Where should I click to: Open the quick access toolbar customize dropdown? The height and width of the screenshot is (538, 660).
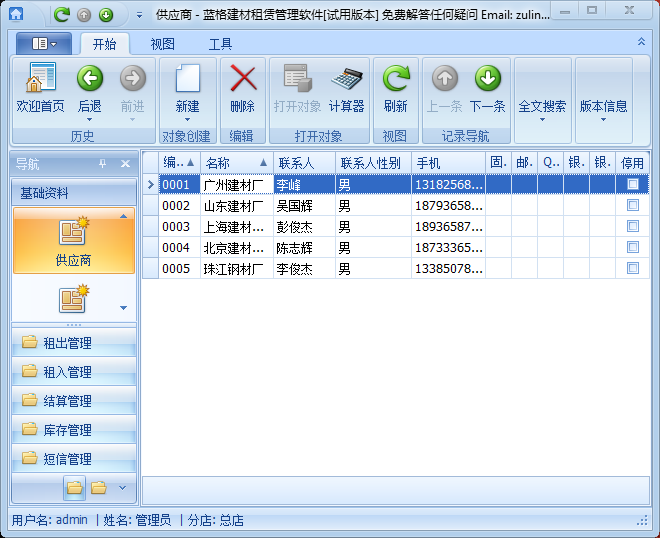pyautogui.click(x=139, y=16)
